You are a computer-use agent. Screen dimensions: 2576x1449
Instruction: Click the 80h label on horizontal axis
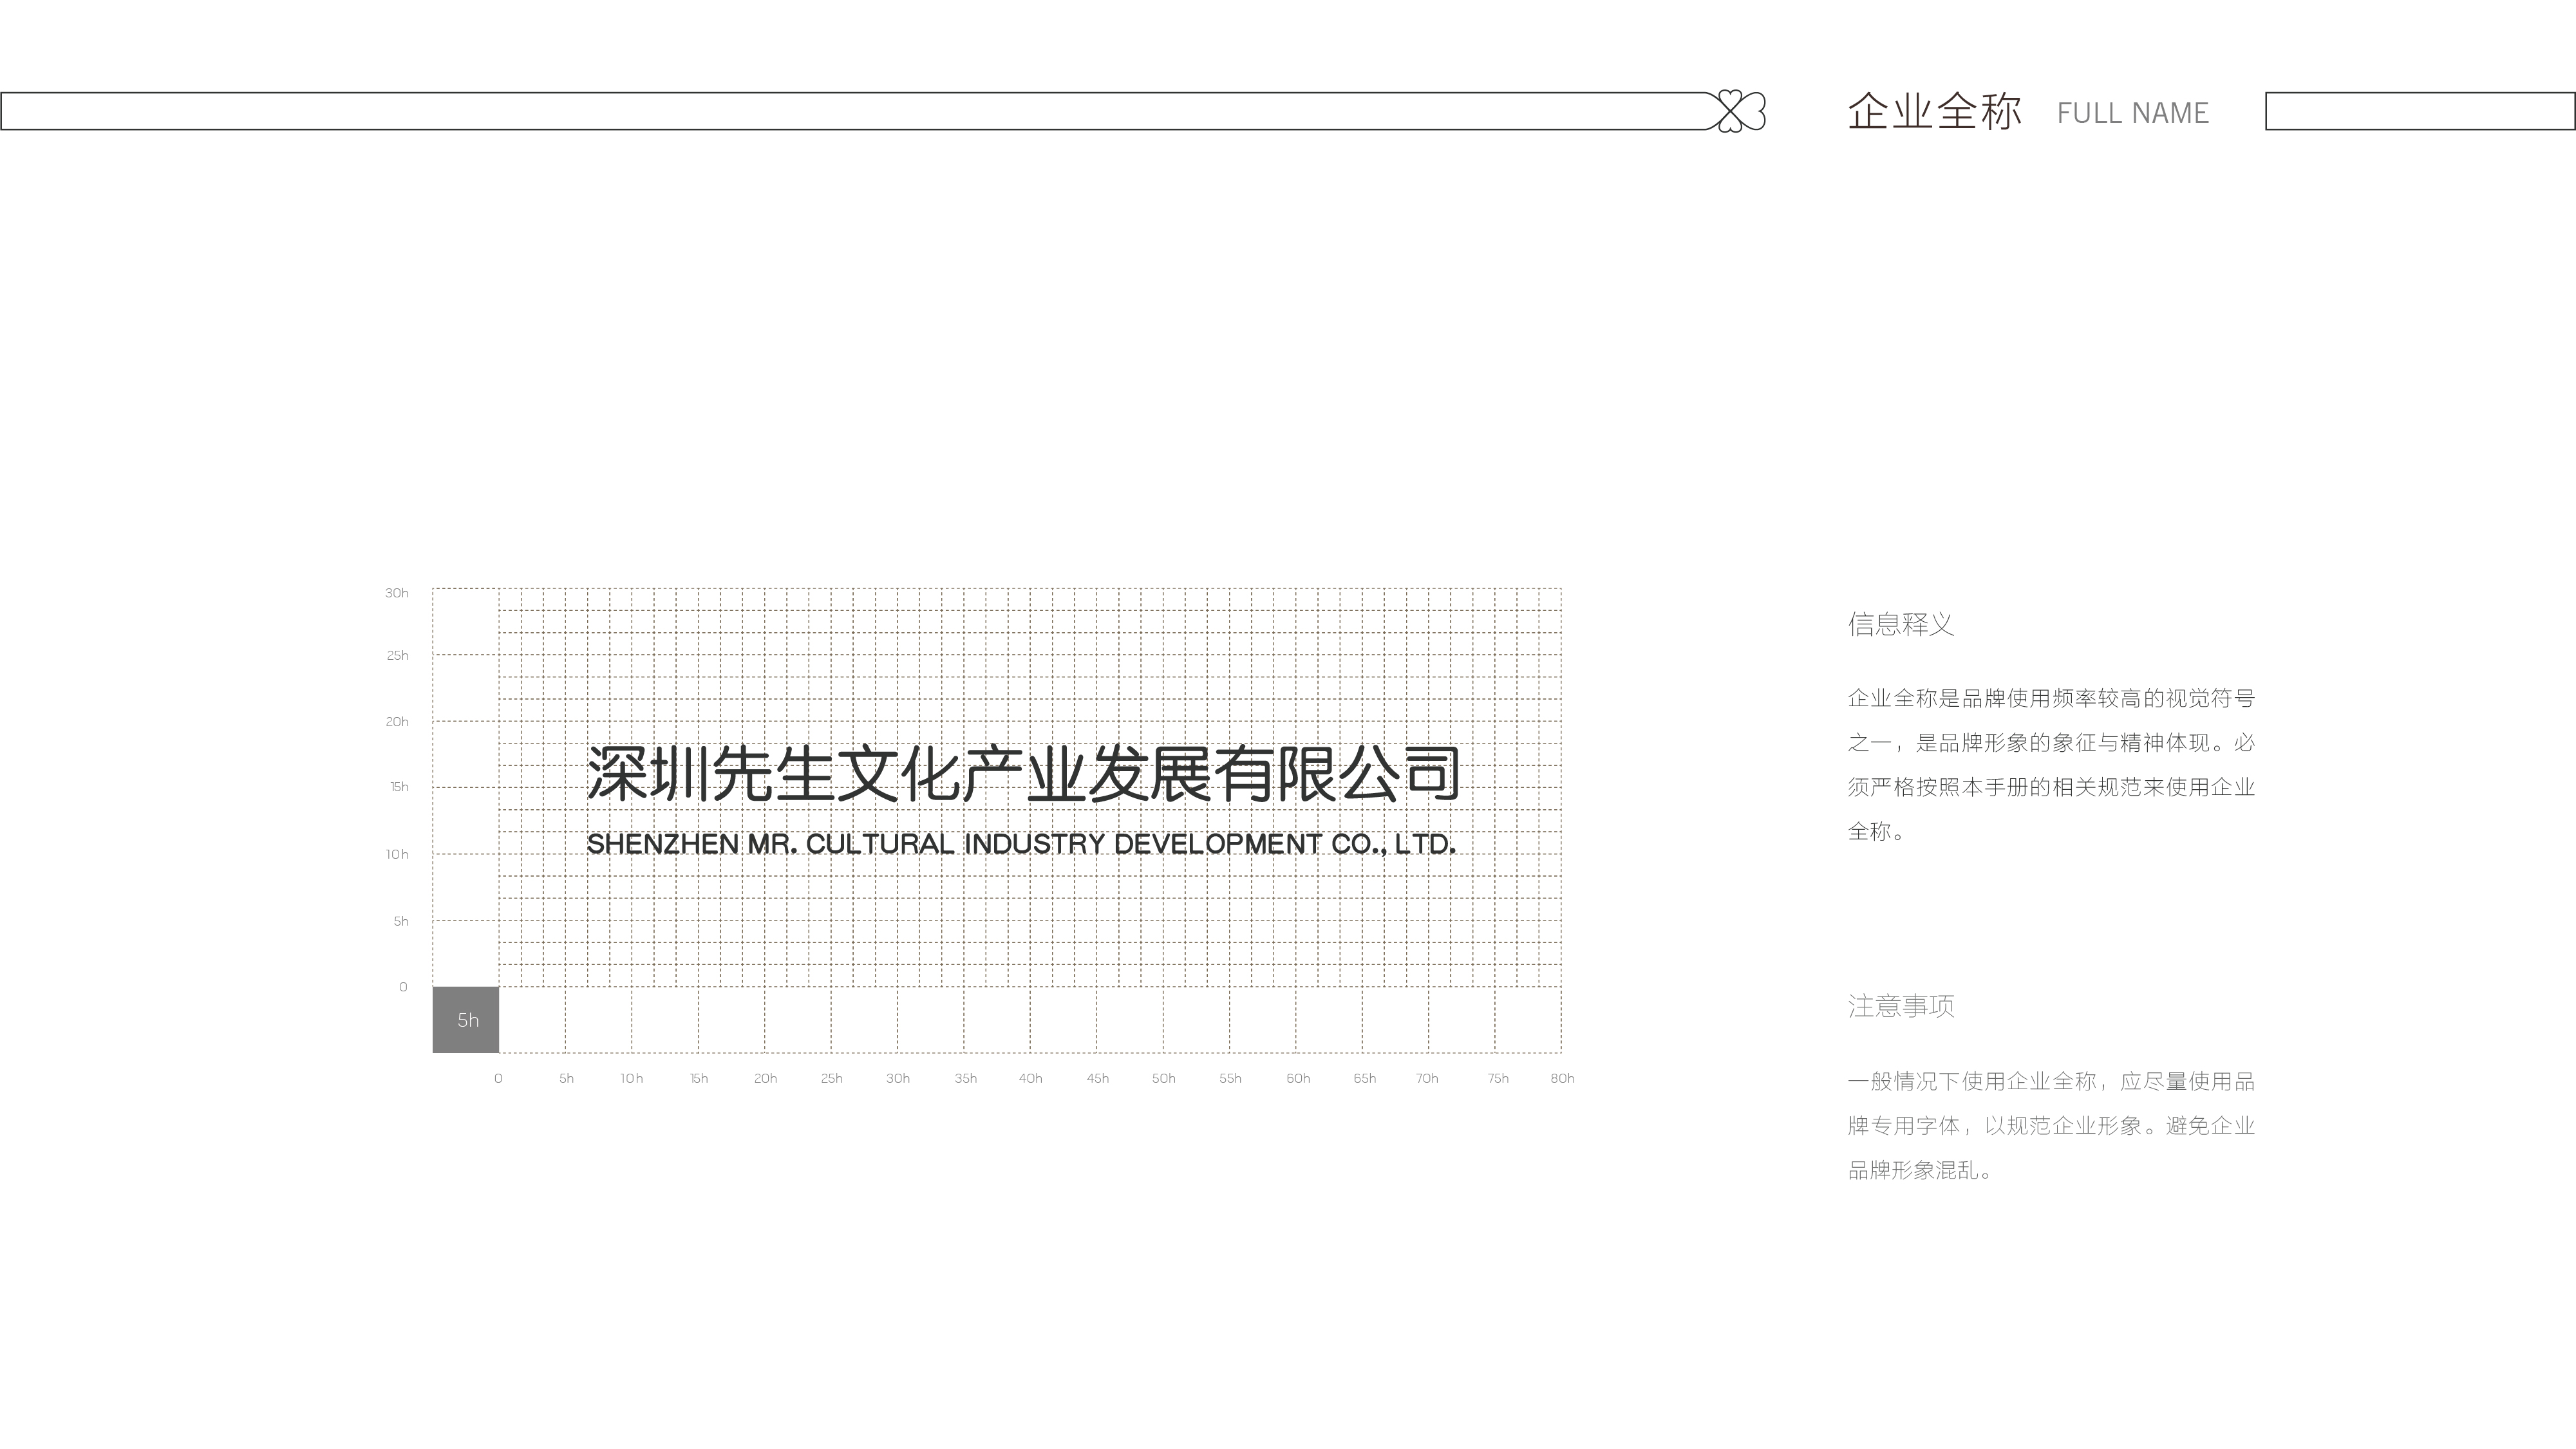tap(1562, 1078)
